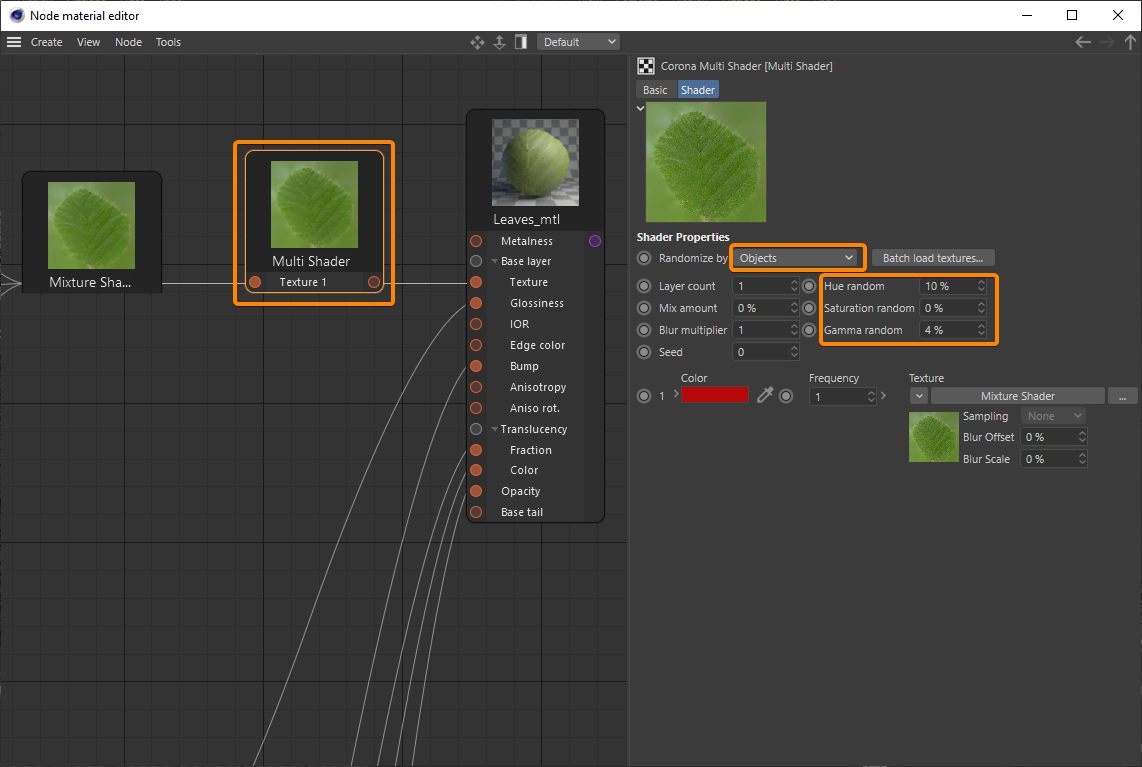Screen dimensions: 1142x767
Task: Open the View menu
Action: pos(88,42)
